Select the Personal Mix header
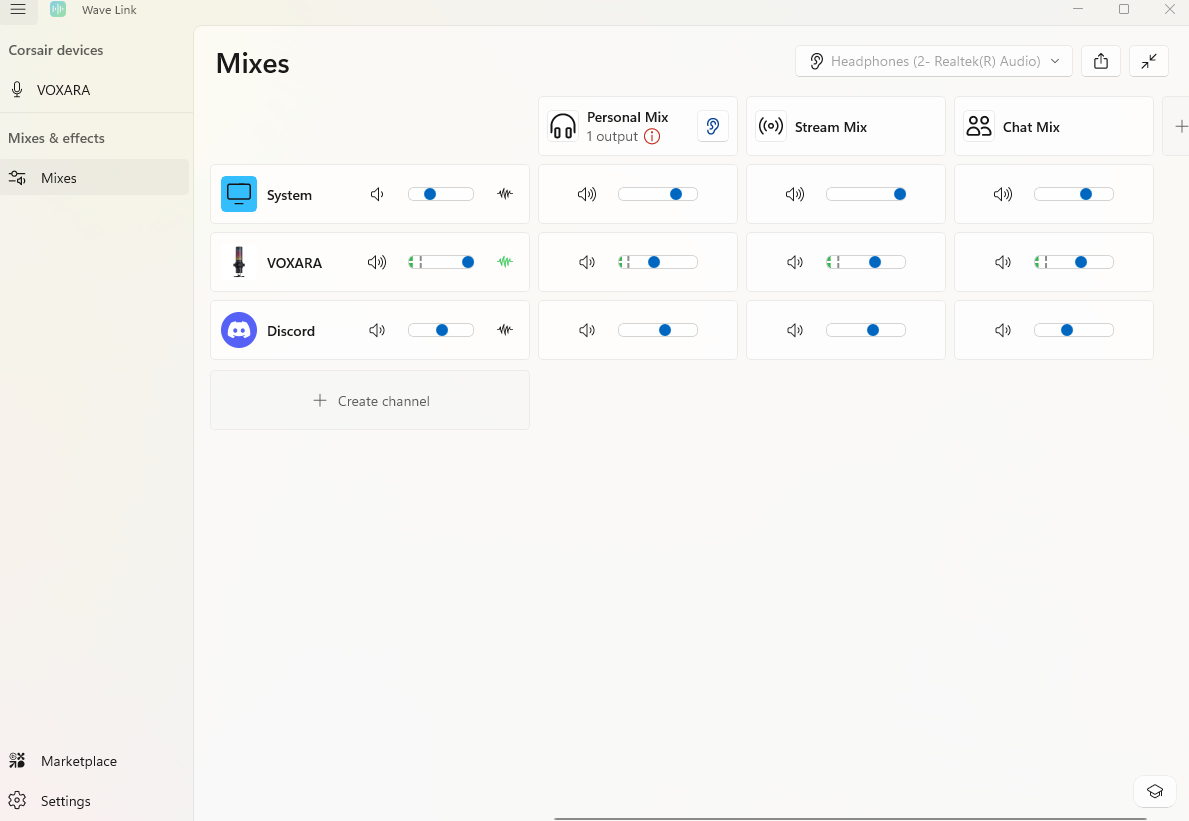Image resolution: width=1189 pixels, height=821 pixels. pos(638,127)
